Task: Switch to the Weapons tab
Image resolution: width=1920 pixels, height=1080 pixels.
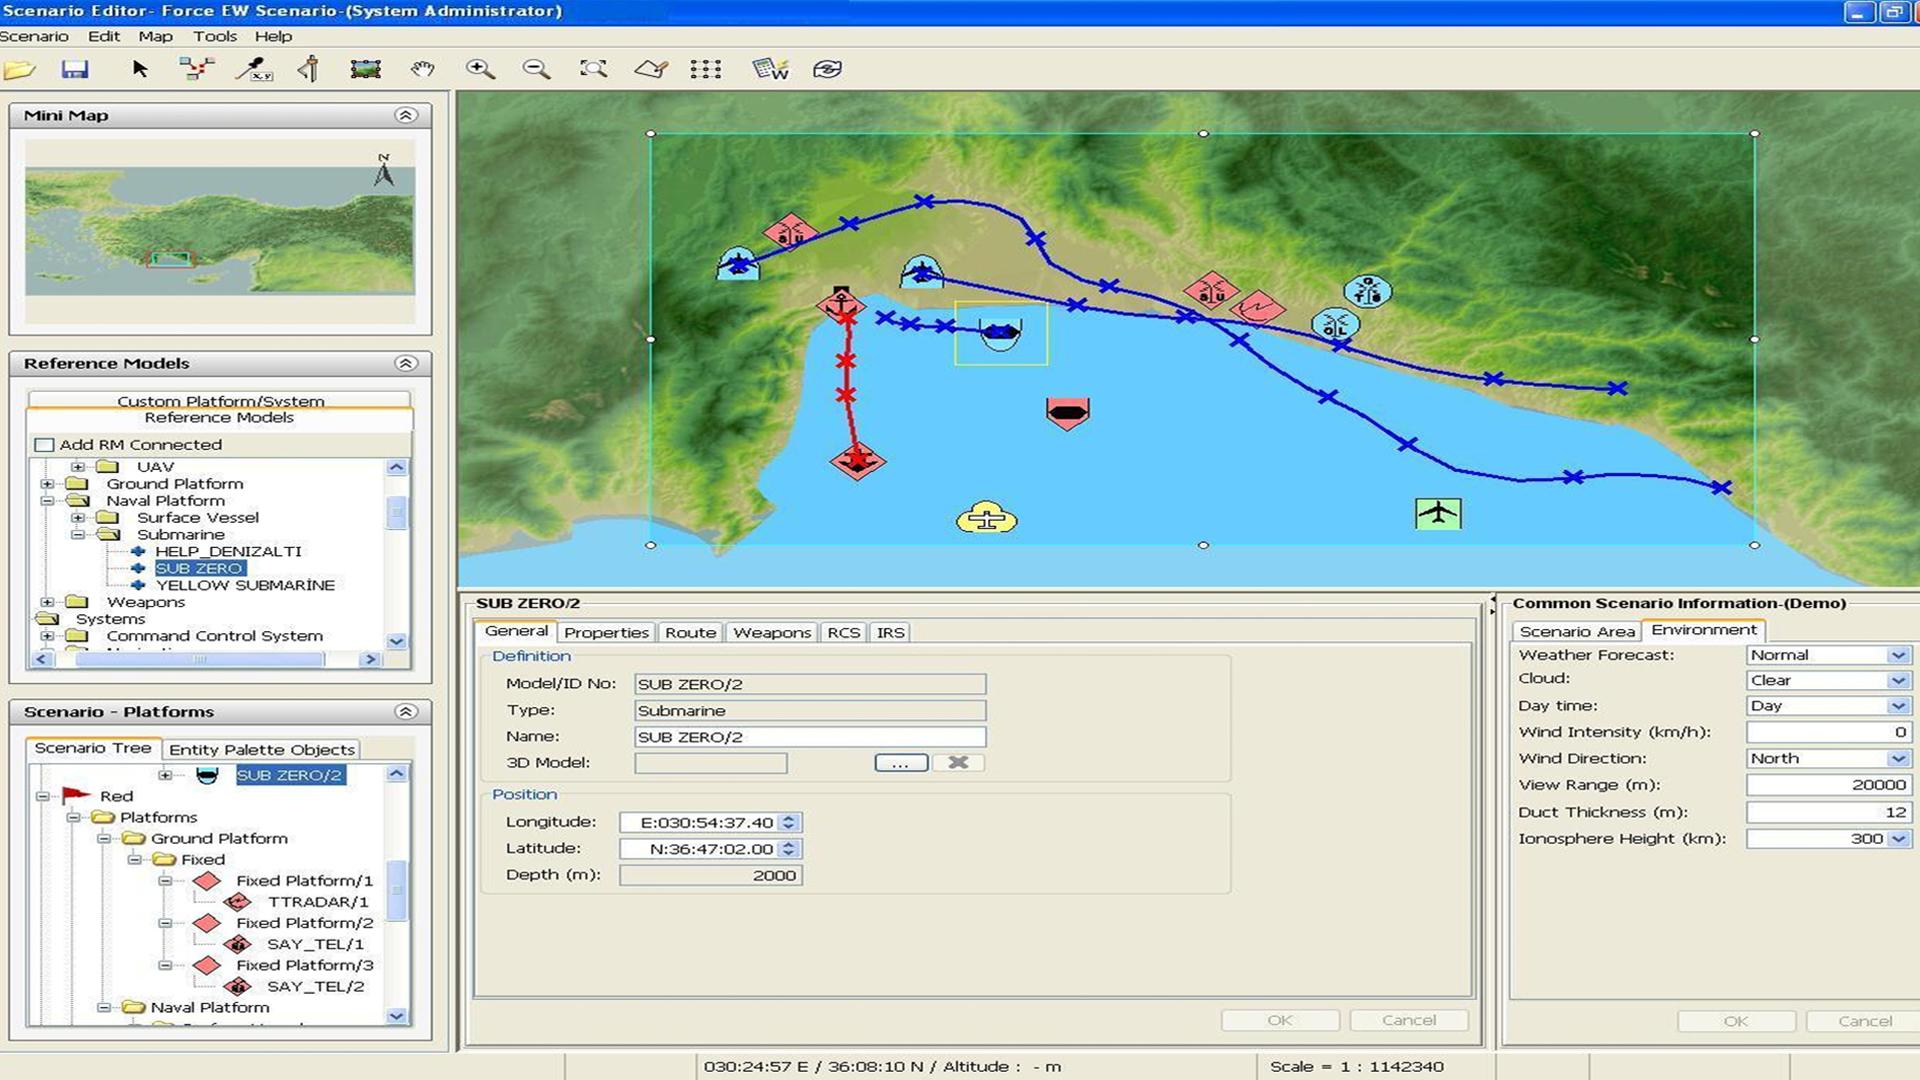Action: click(771, 632)
